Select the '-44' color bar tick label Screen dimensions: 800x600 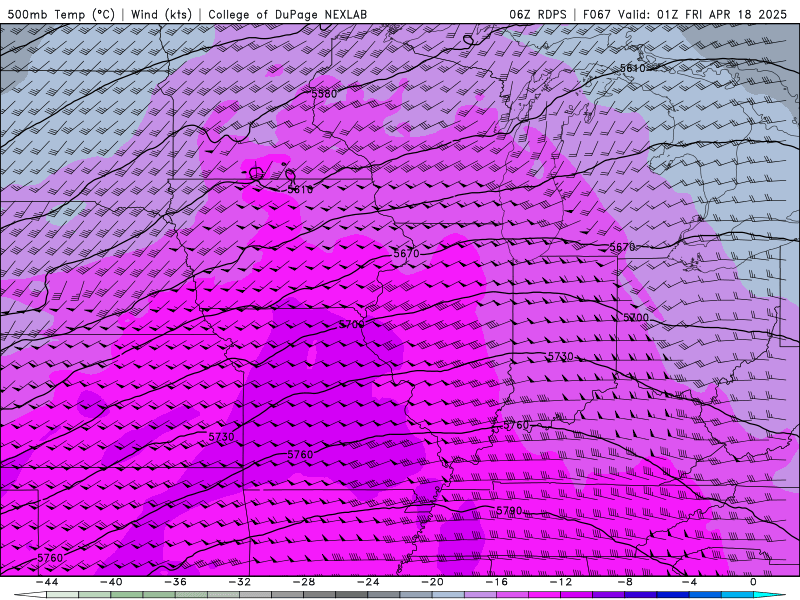click(x=47, y=582)
